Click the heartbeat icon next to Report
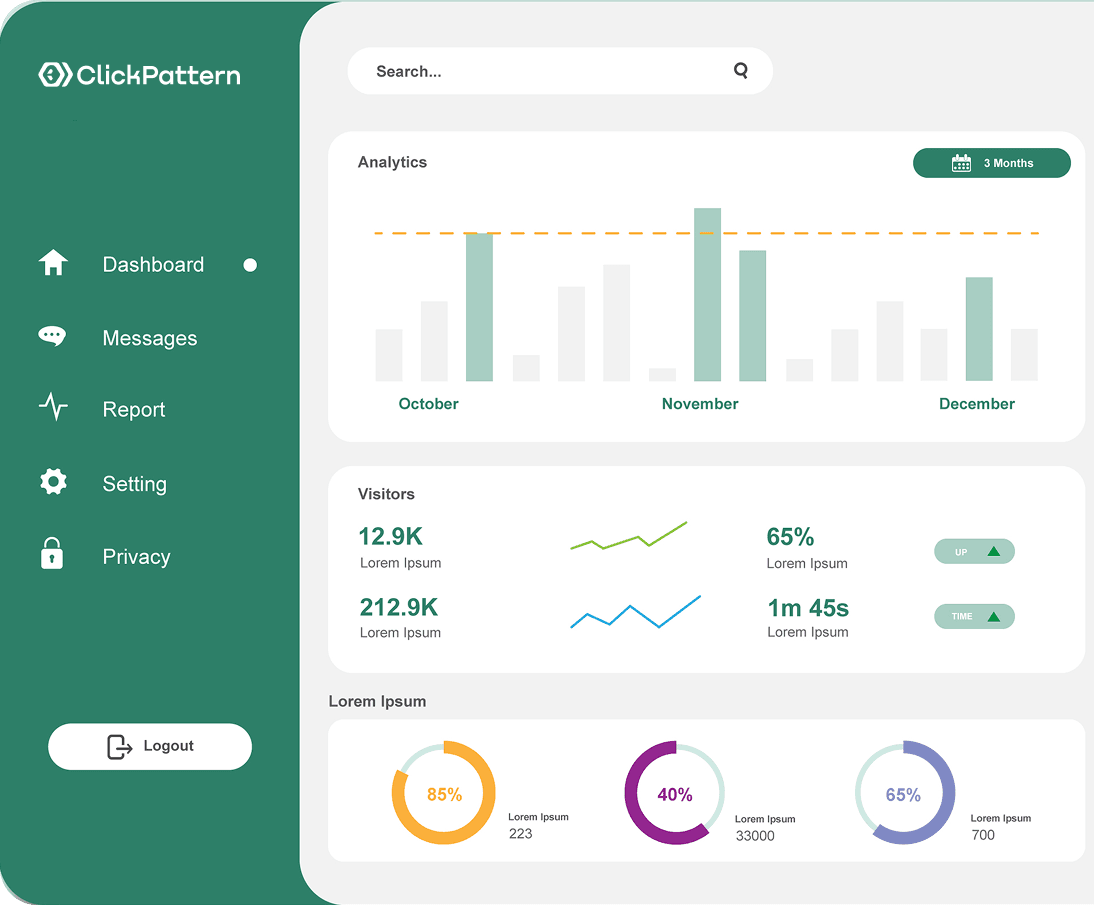 52,407
